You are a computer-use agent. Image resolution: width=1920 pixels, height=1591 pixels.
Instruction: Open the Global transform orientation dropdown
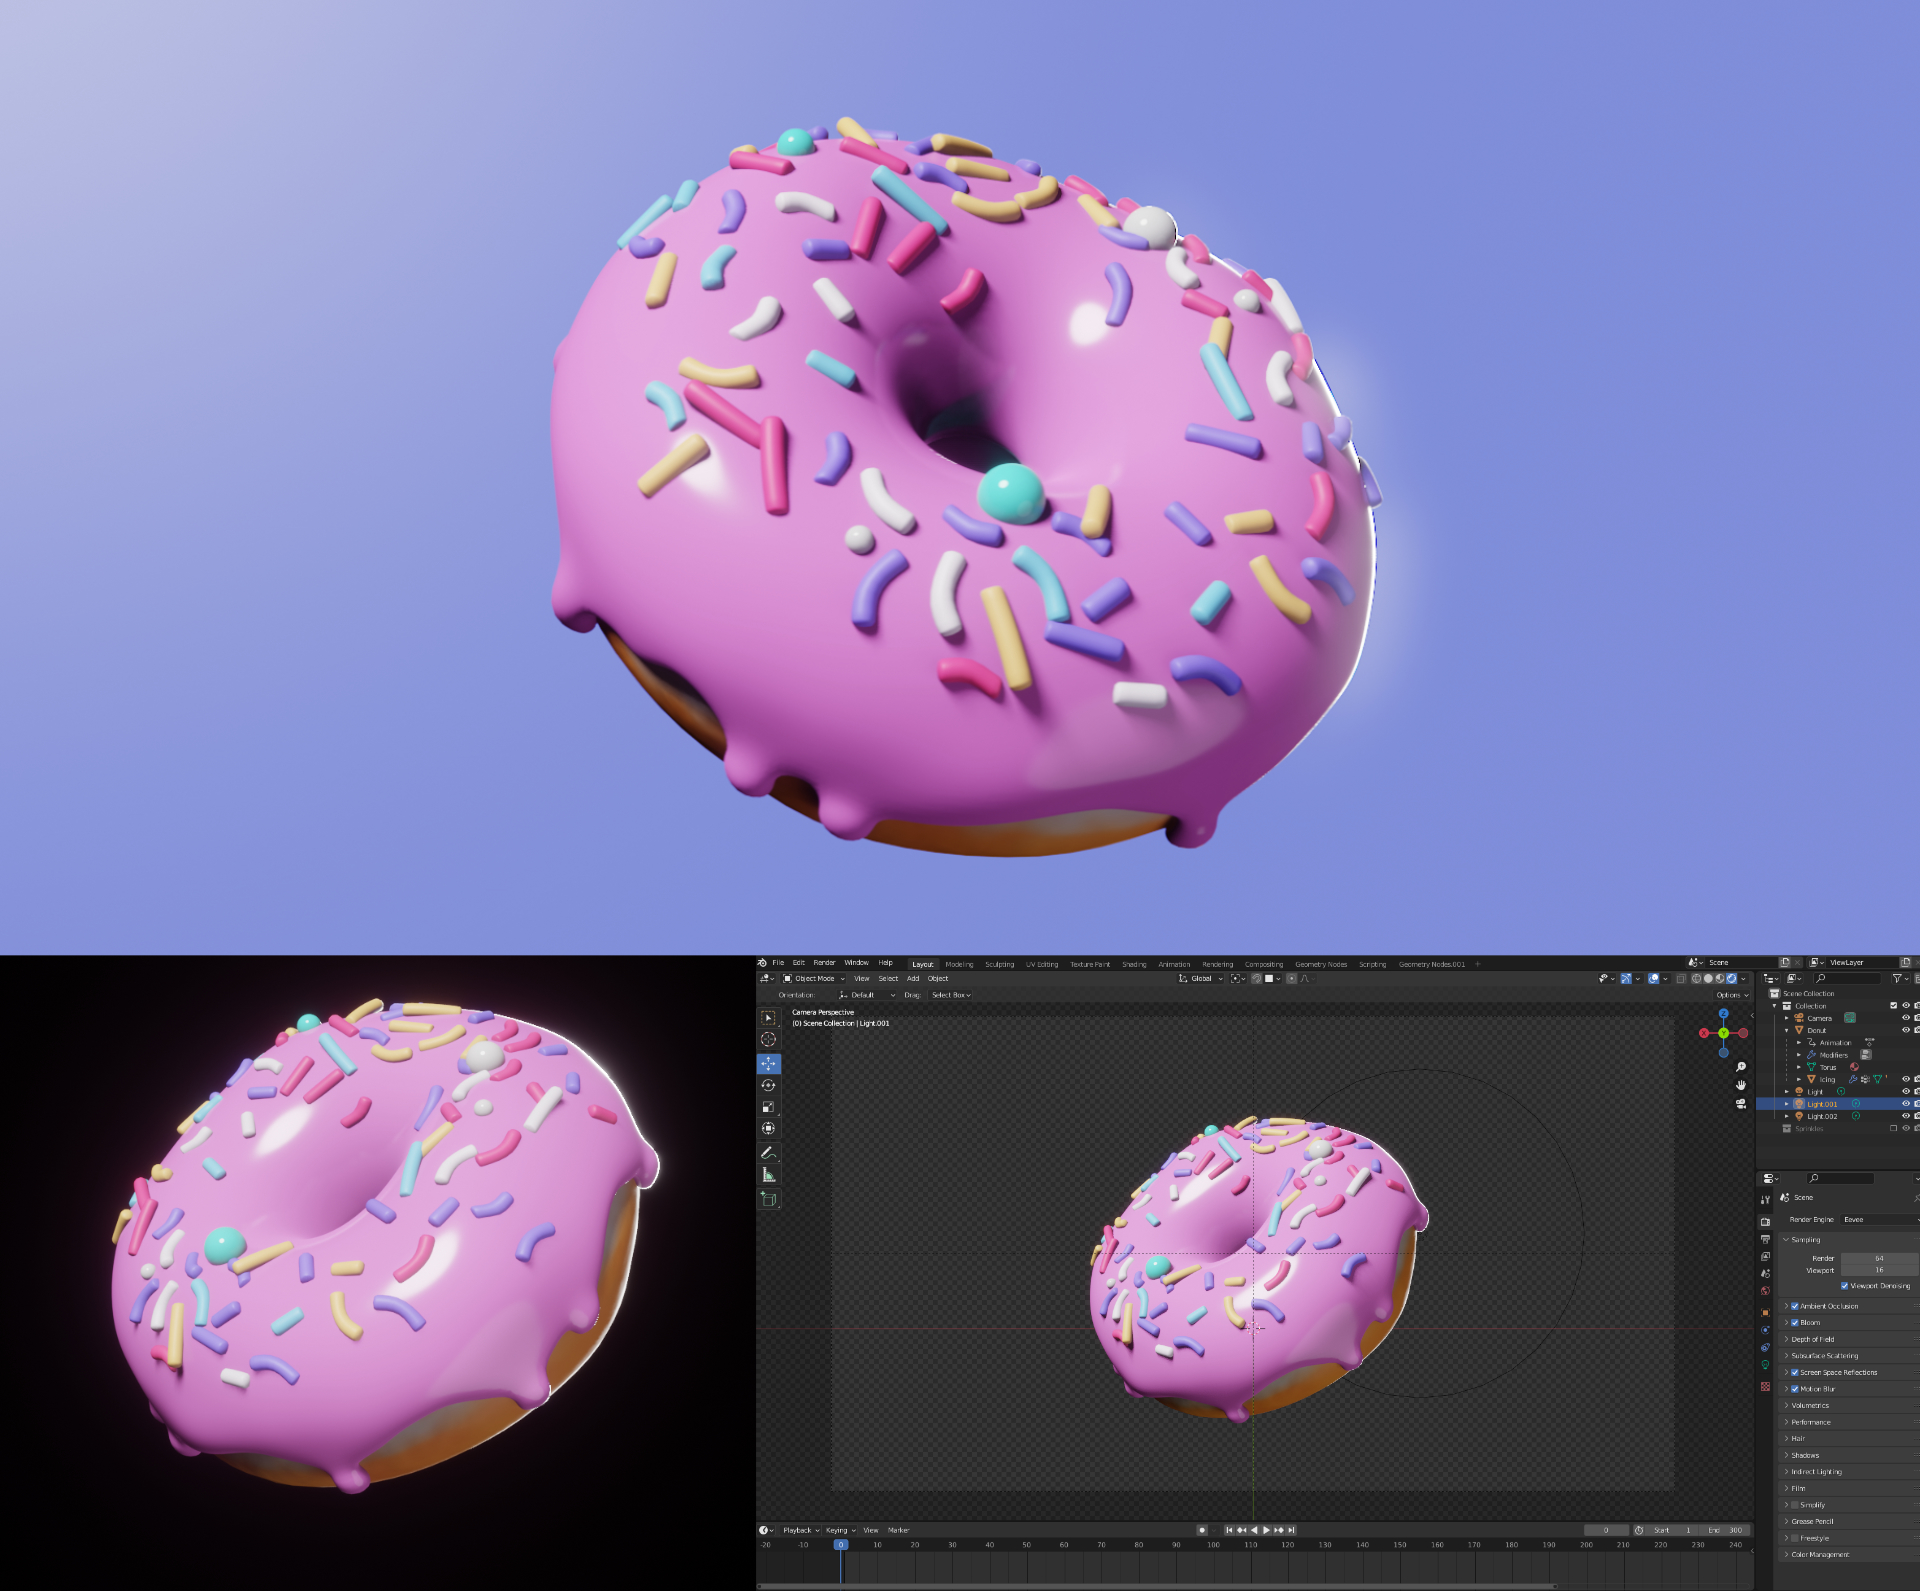[x=1201, y=979]
